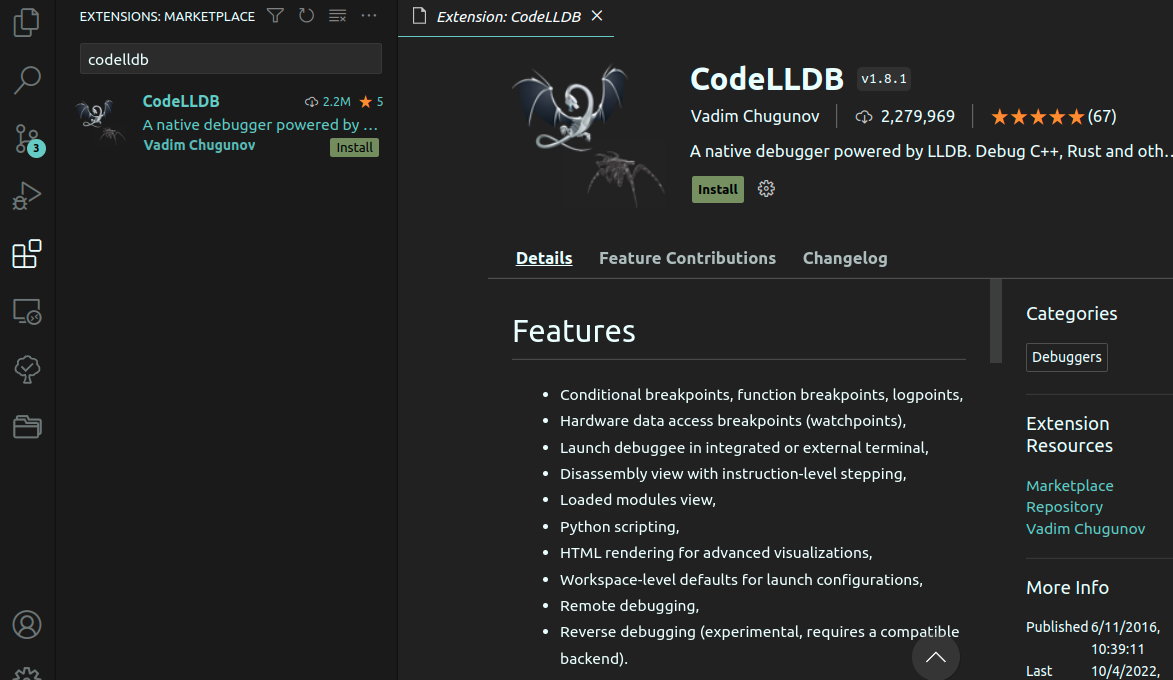The height and width of the screenshot is (680, 1173).
Task: Click the 2.2M download count in sidebar
Action: pos(328,102)
